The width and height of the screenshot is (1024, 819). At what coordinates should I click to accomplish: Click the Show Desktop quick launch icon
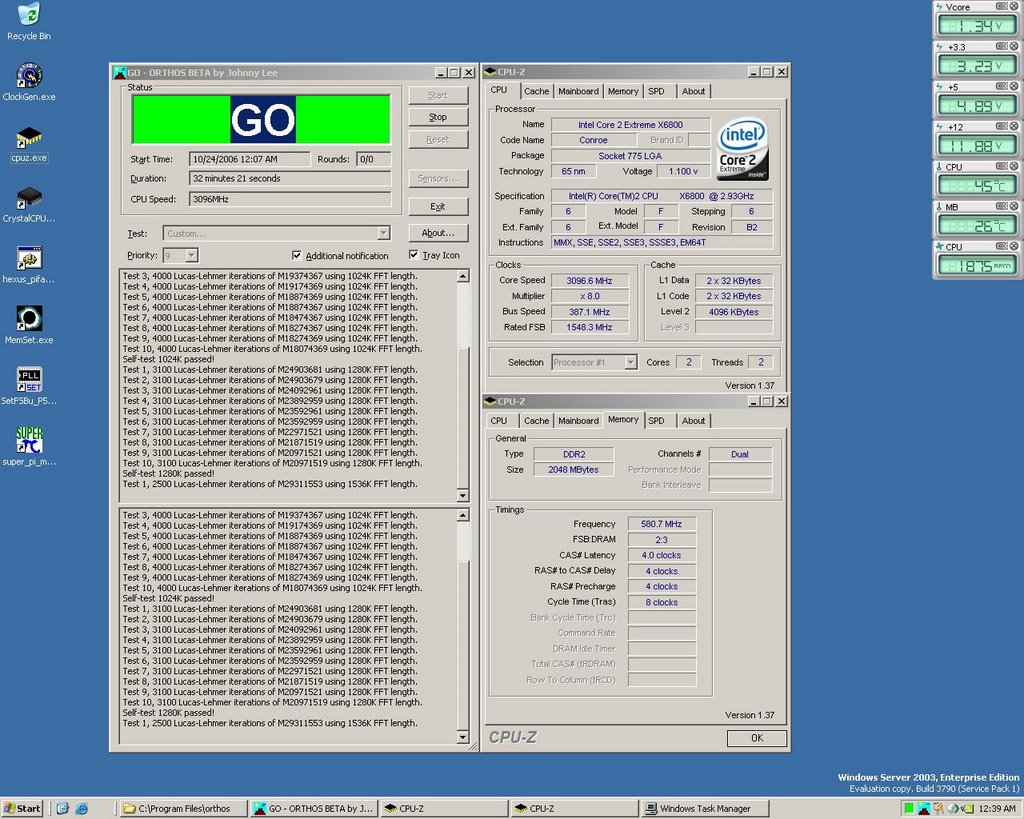pos(63,809)
